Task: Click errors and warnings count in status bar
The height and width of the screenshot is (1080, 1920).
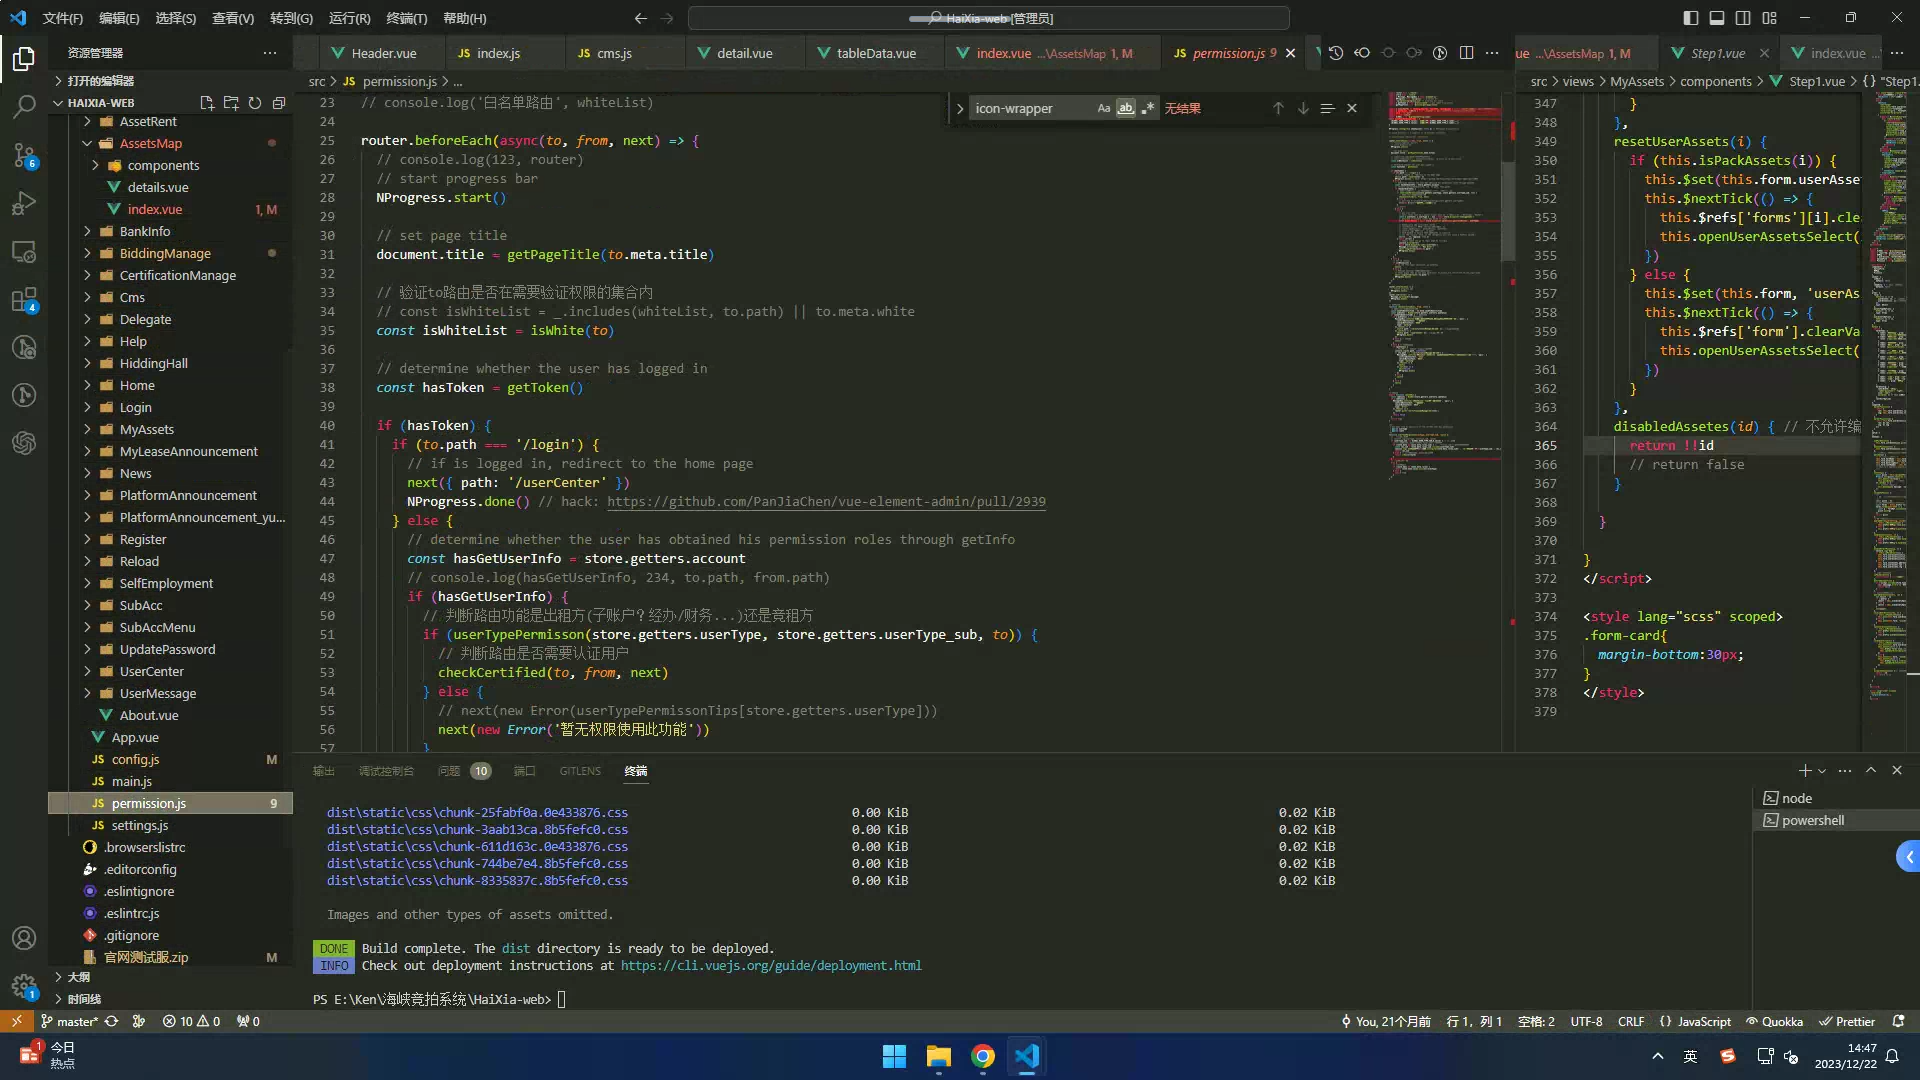Action: click(x=191, y=1021)
